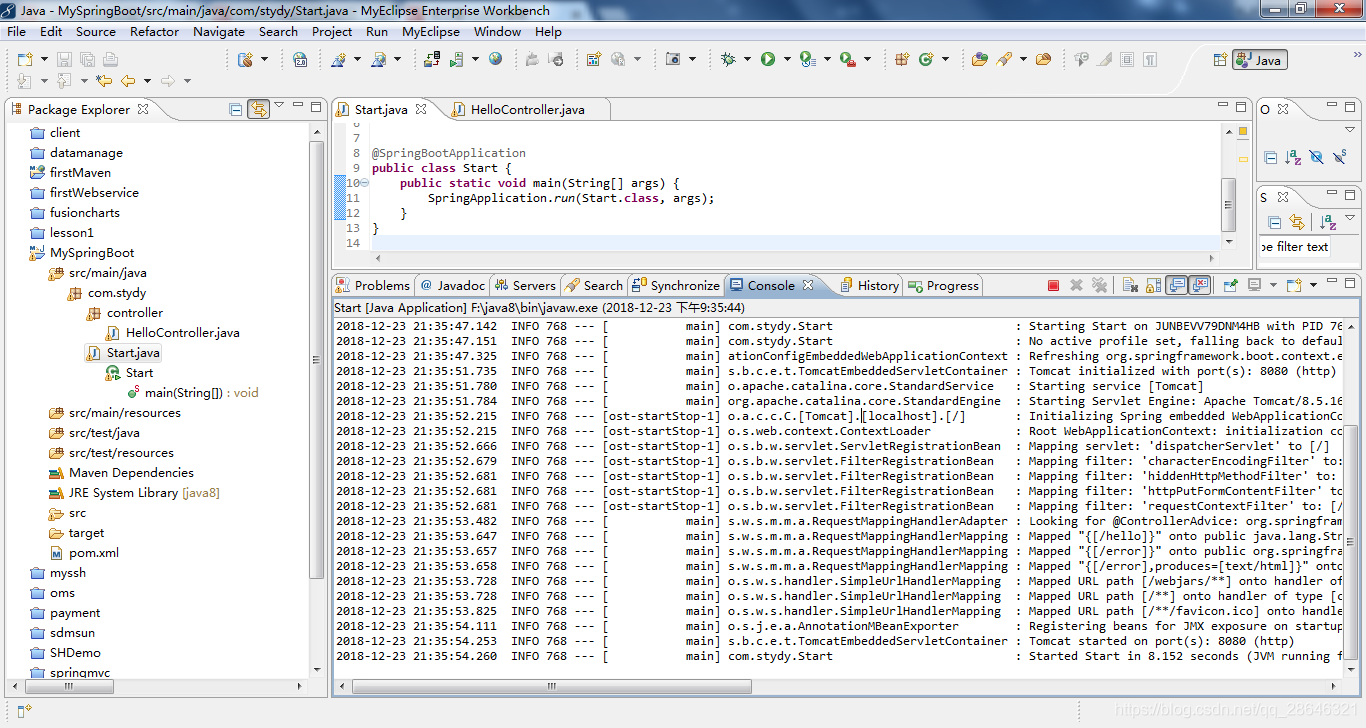Minimize the Console panel
The width and height of the screenshot is (1366, 728).
tap(1332, 280)
